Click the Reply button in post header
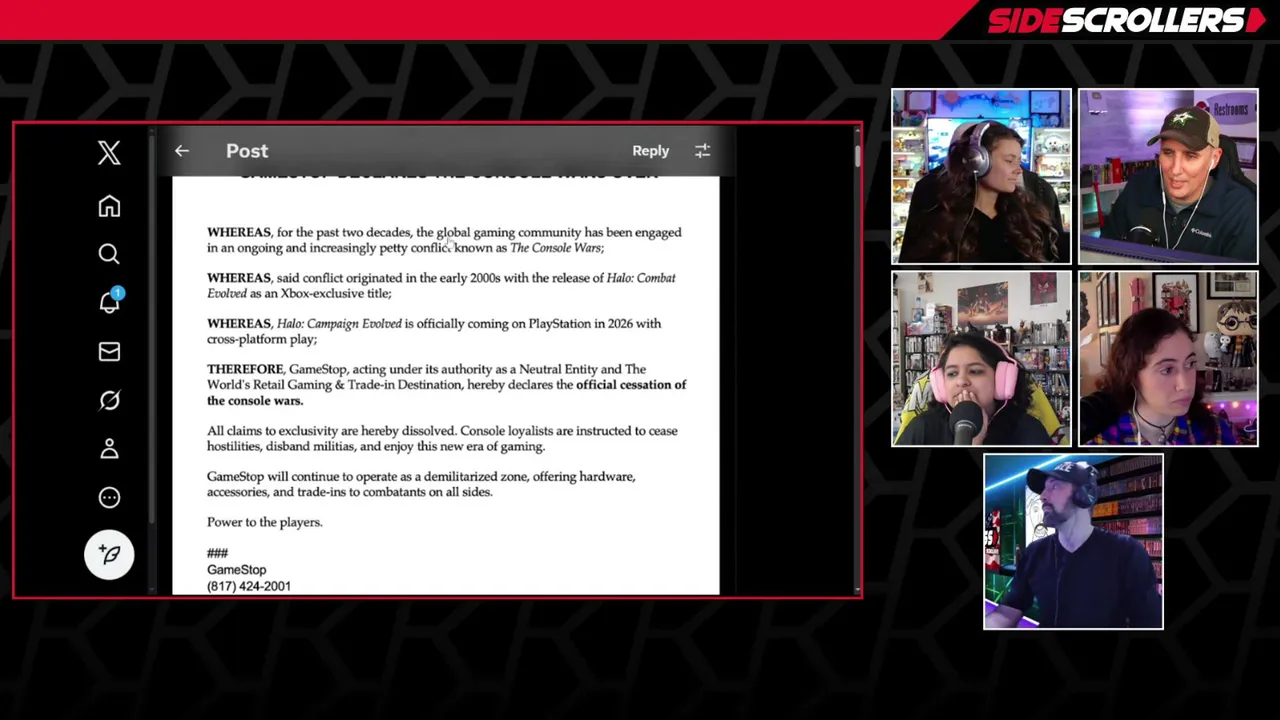The width and height of the screenshot is (1280, 720). 650,151
